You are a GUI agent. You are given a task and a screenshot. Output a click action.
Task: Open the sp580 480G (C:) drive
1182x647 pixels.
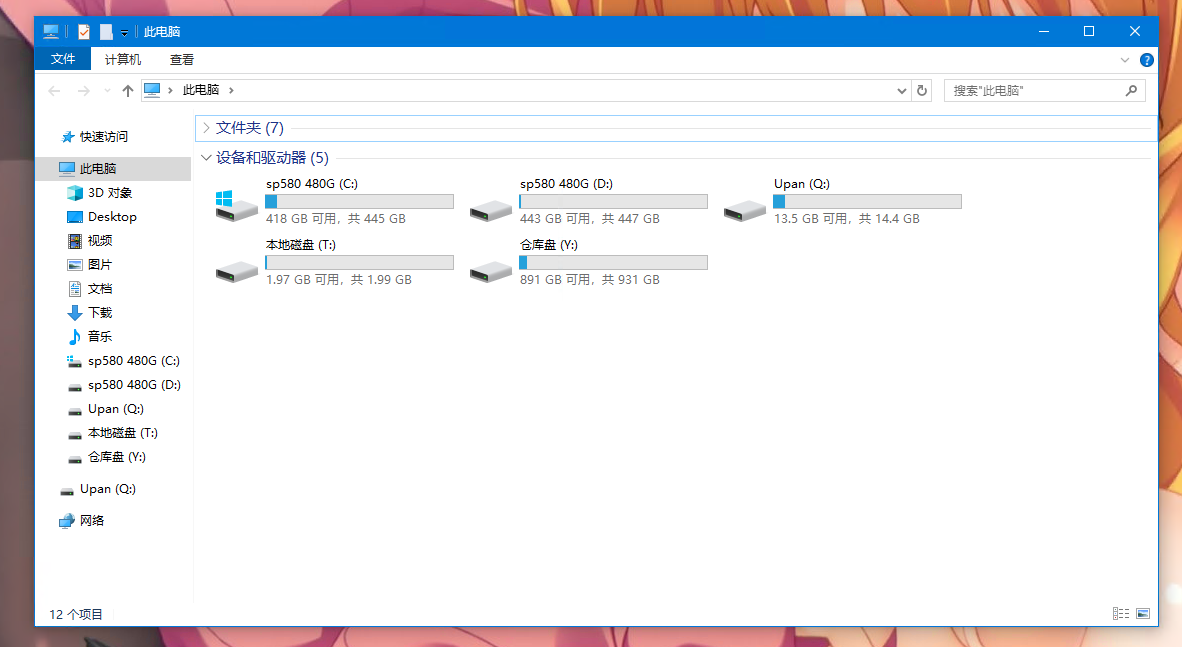coord(237,205)
